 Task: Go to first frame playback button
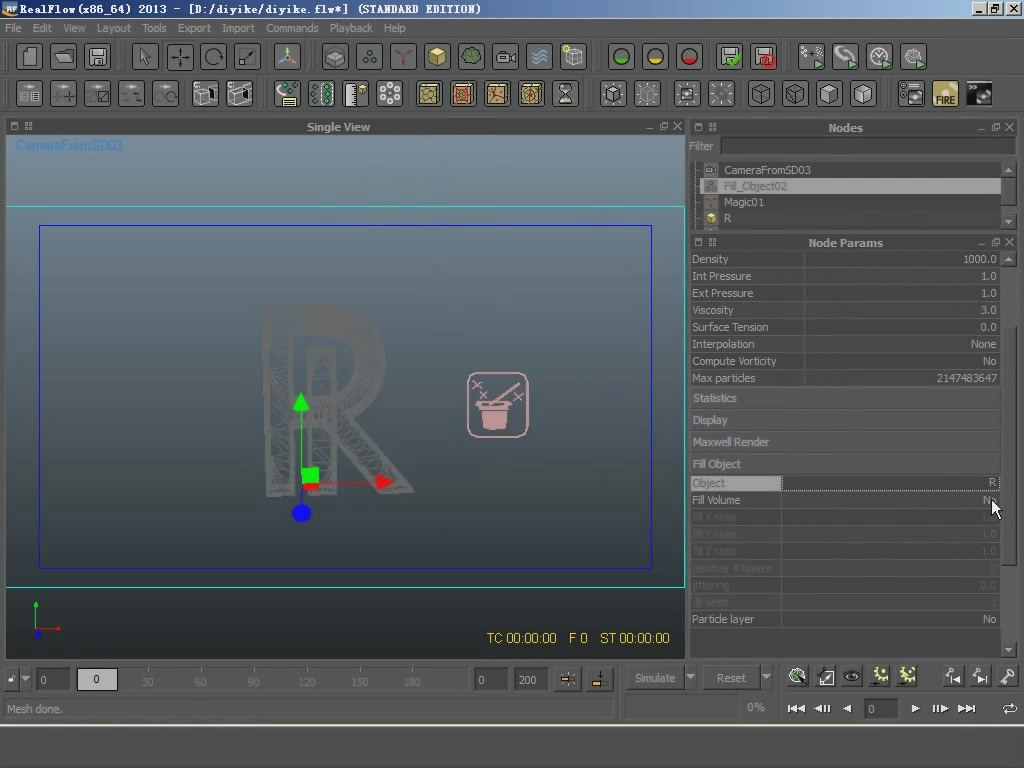[x=795, y=709]
